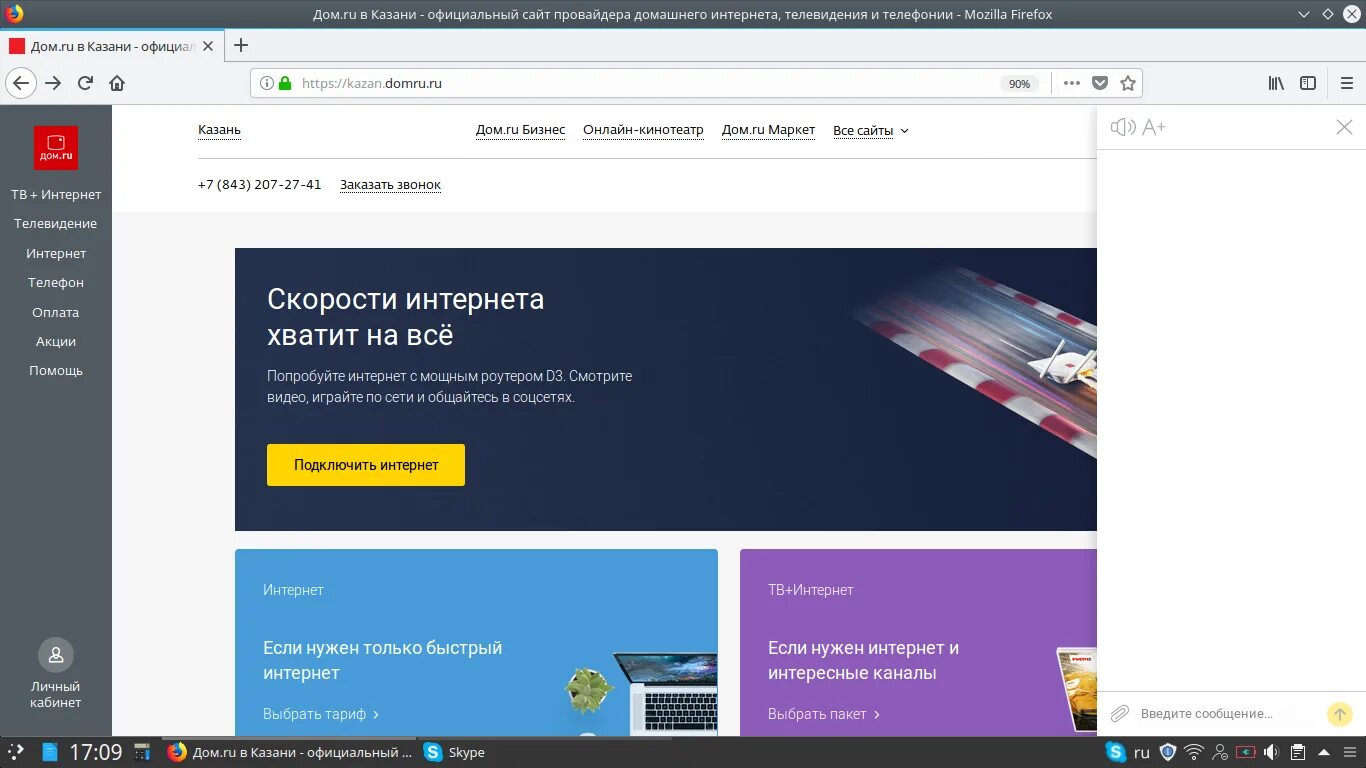Image resolution: width=1366 pixels, height=768 pixels.
Task: Click the network manager icon in tray
Action: click(x=1220, y=752)
